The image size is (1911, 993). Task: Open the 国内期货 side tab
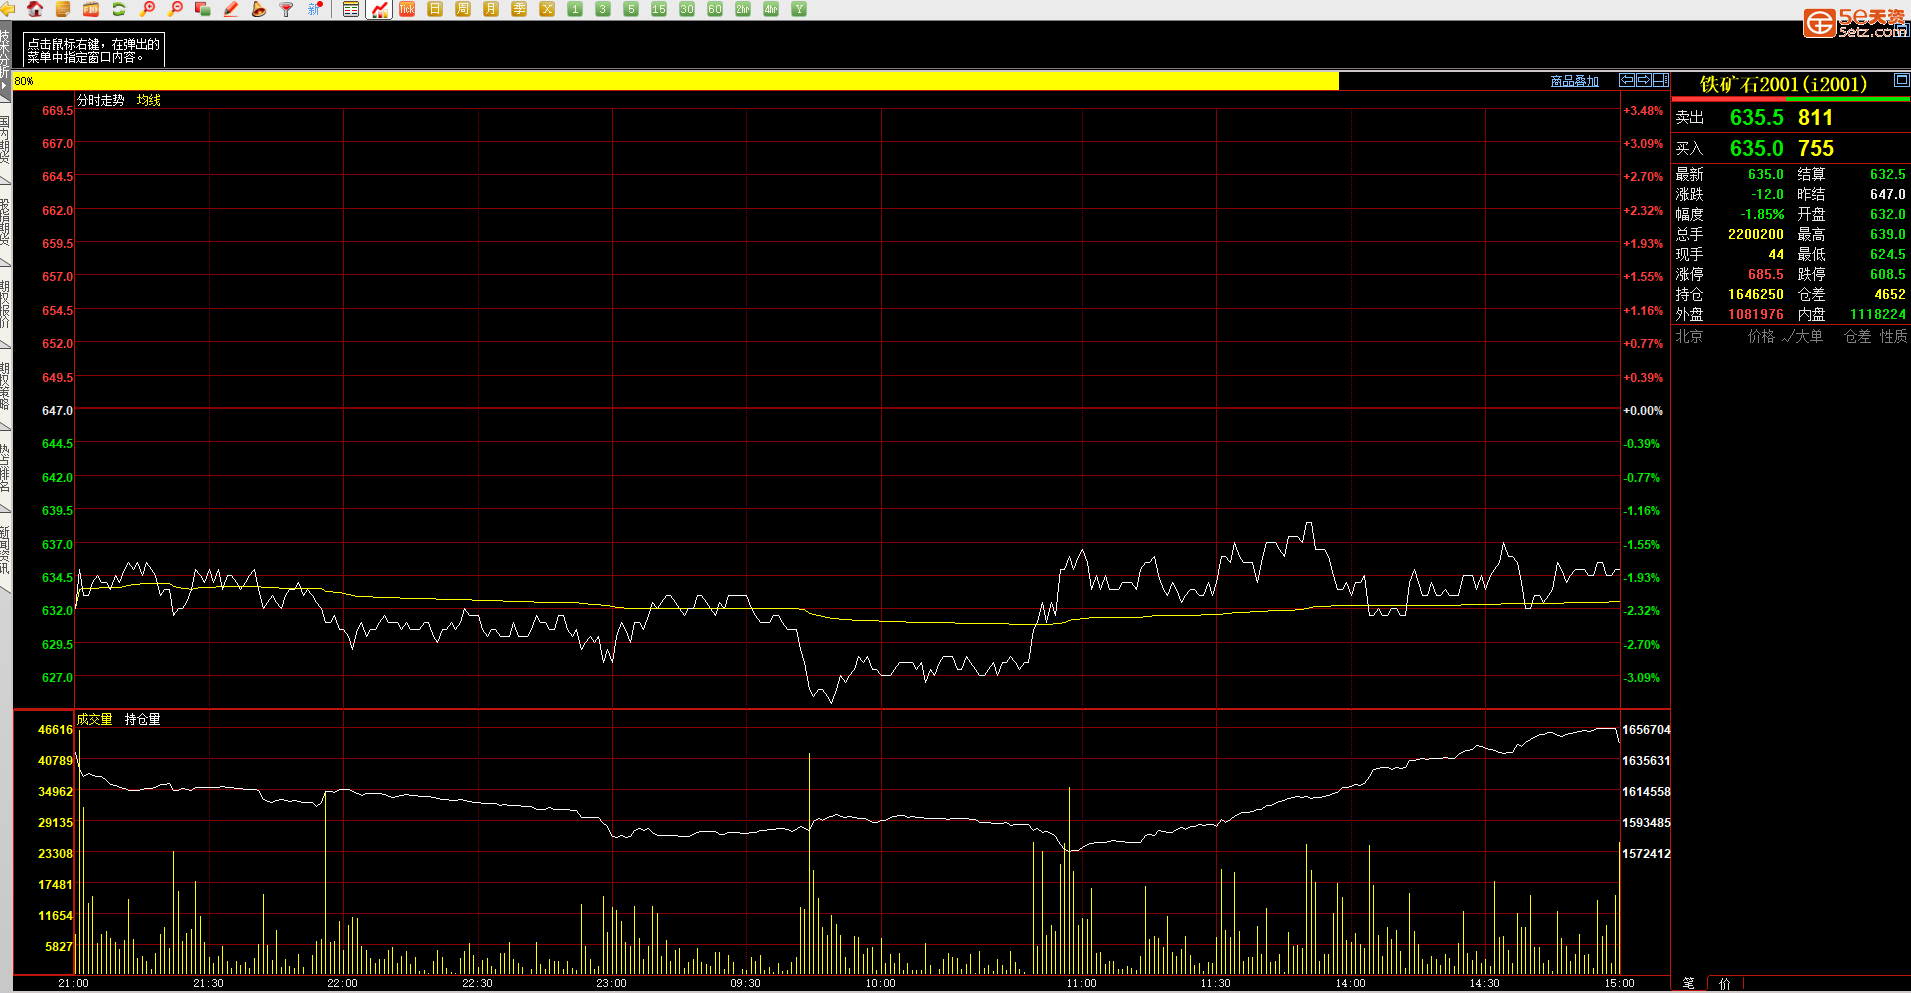pos(5,140)
